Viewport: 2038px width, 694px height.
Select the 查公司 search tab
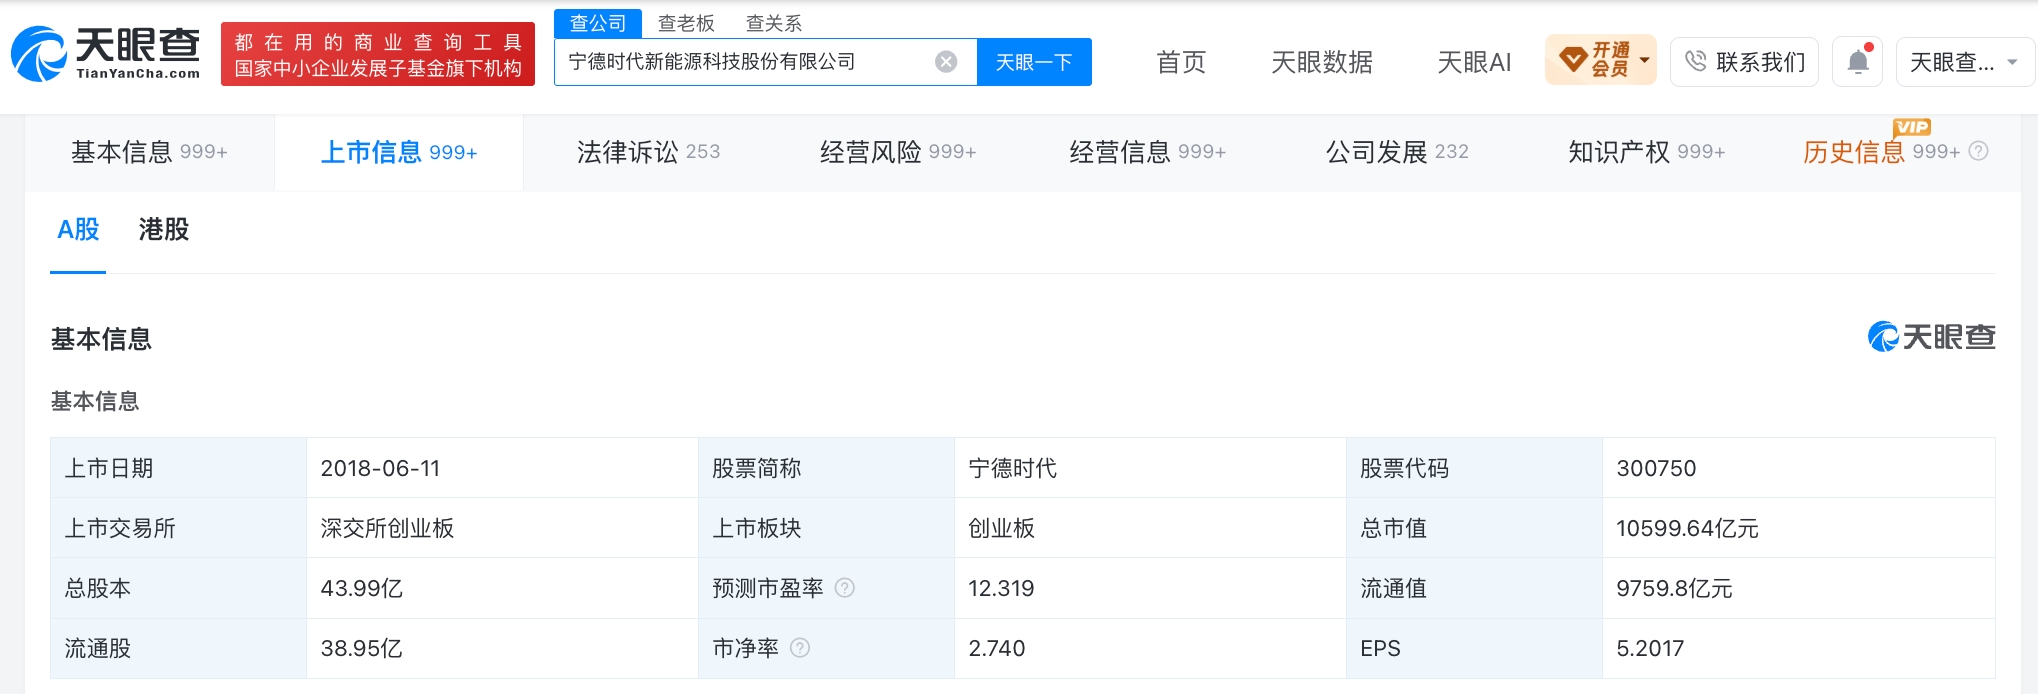point(598,23)
